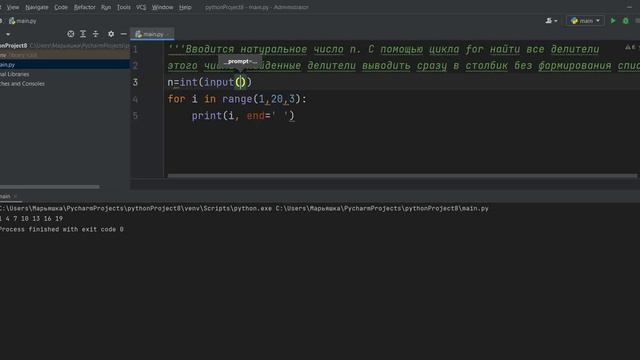This screenshot has width=640, height=360.
Task: Select the pythonProject8 root folder in tree
Action: (x=65, y=46)
